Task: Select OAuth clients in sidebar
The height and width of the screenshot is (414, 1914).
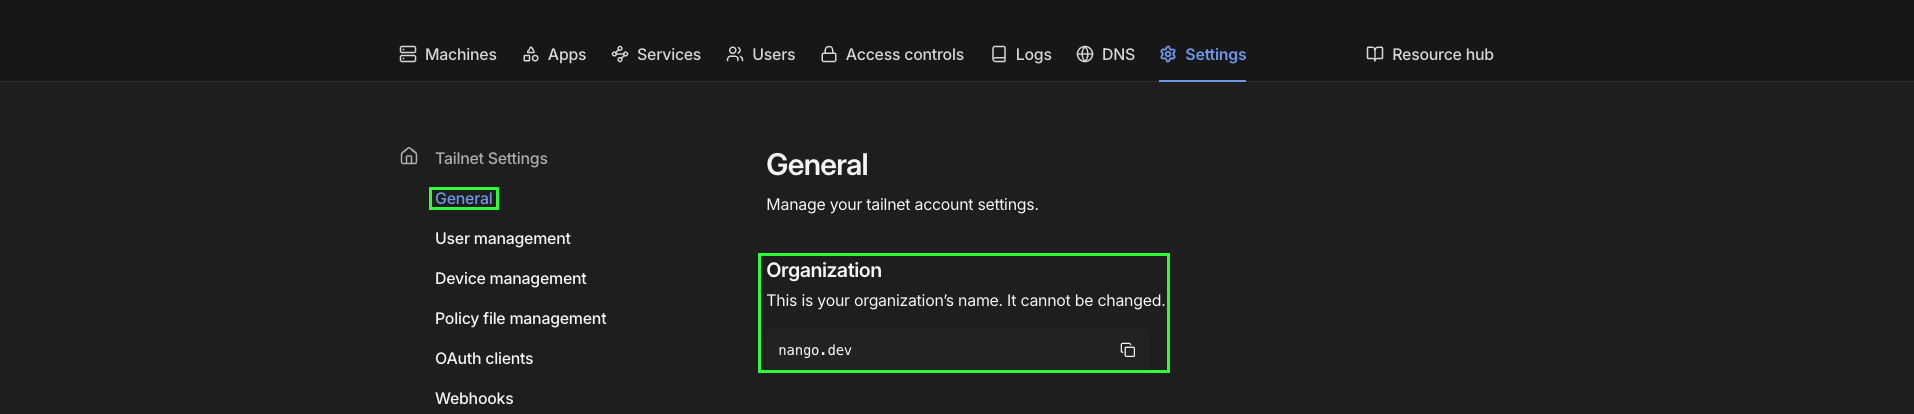Action: pos(484,358)
